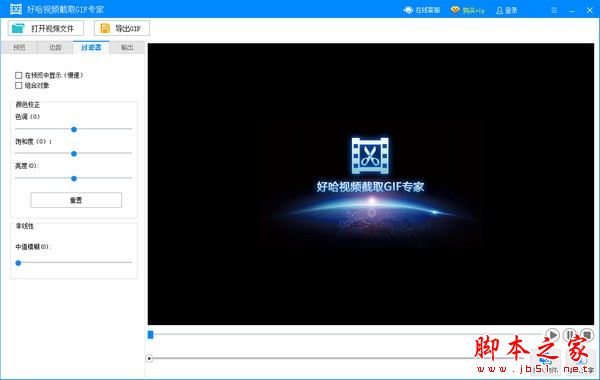This screenshot has width=600, height=380.
Task: Click the brightness (亮度) slider handle
Action: pos(74,178)
